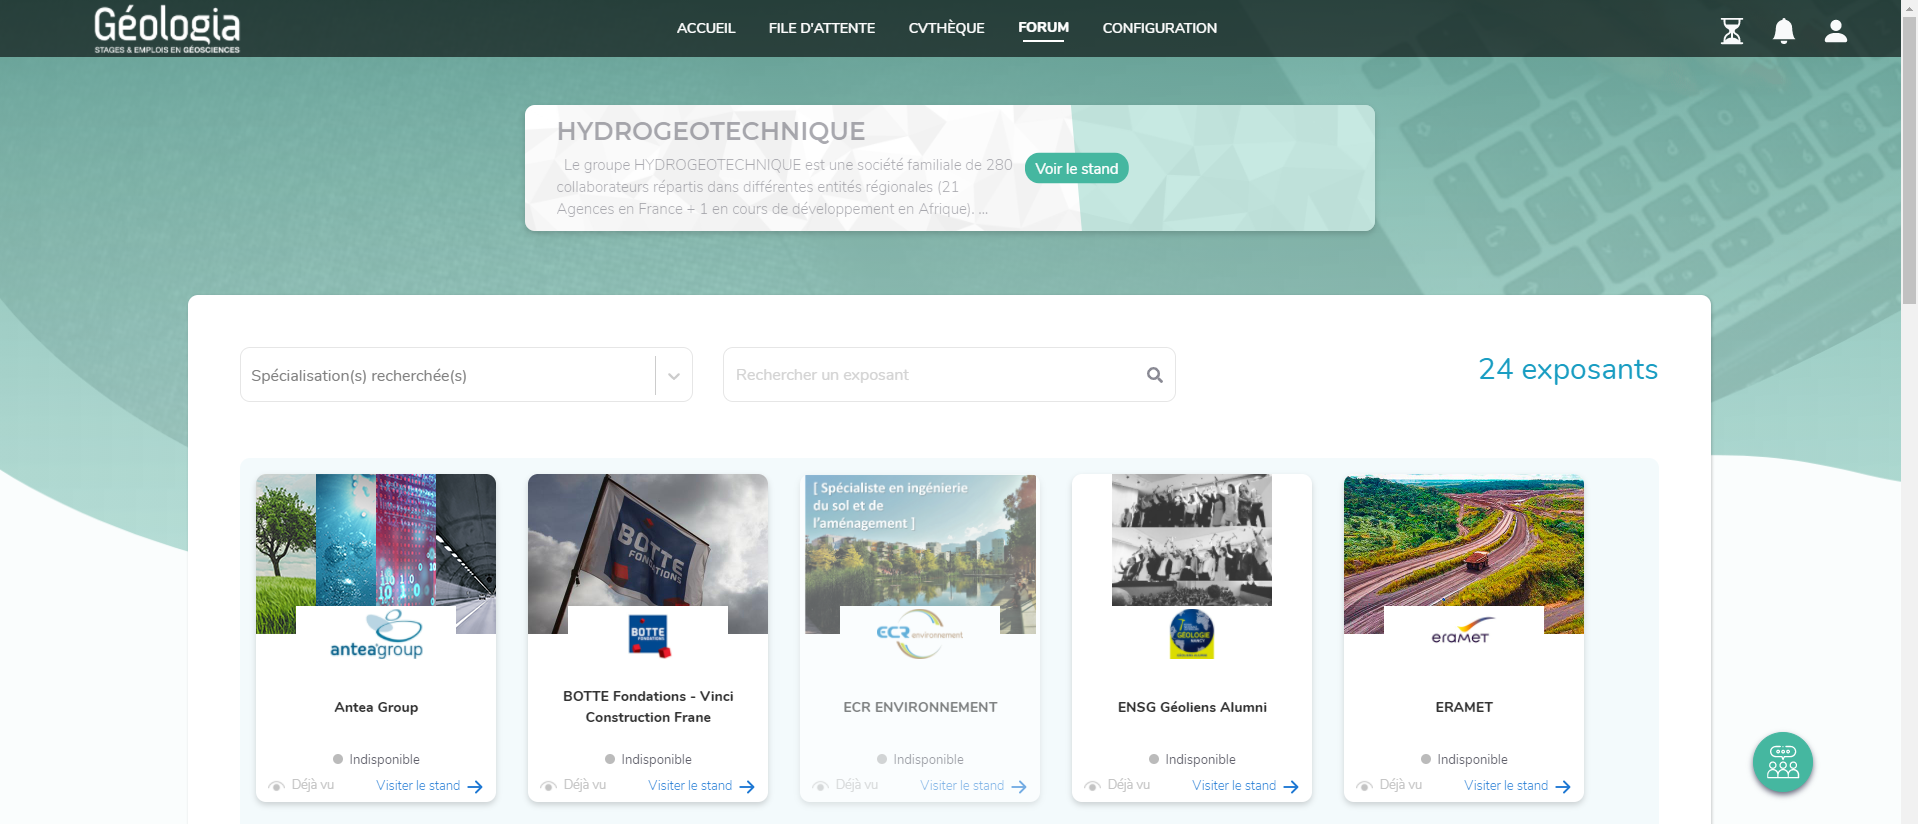Click the Géologia logo
Image resolution: width=1918 pixels, height=824 pixels.
point(167,29)
